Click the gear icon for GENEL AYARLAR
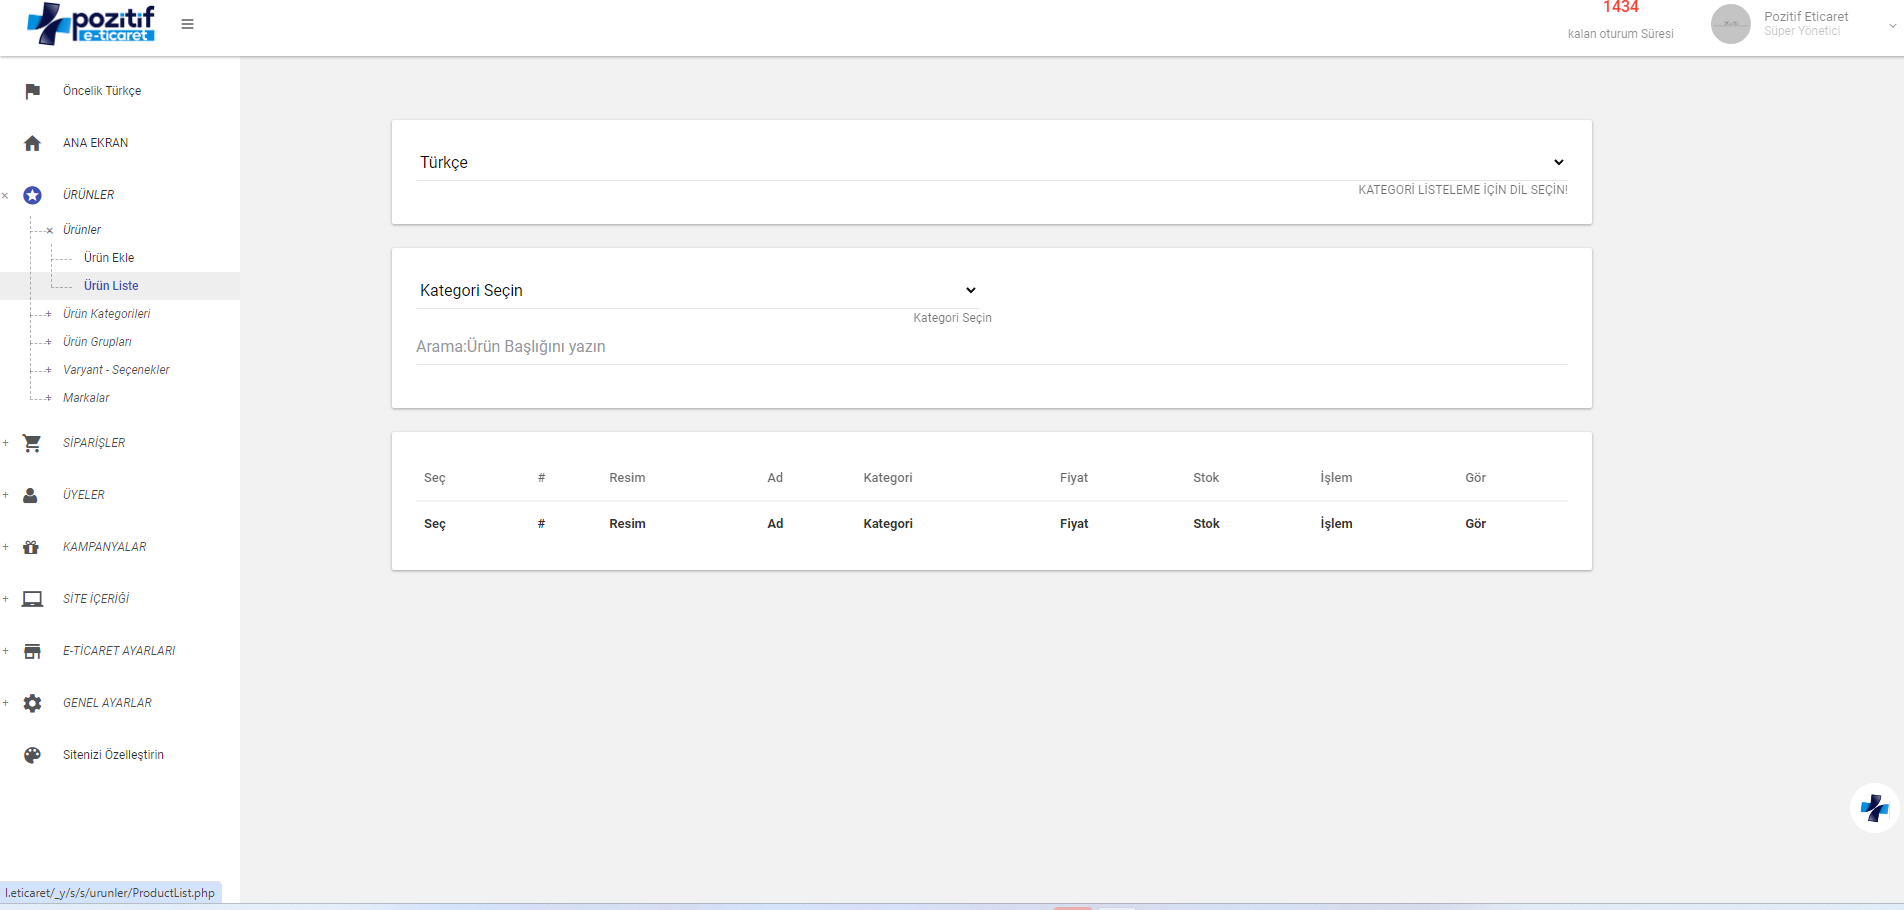Image resolution: width=1904 pixels, height=910 pixels. coord(32,703)
